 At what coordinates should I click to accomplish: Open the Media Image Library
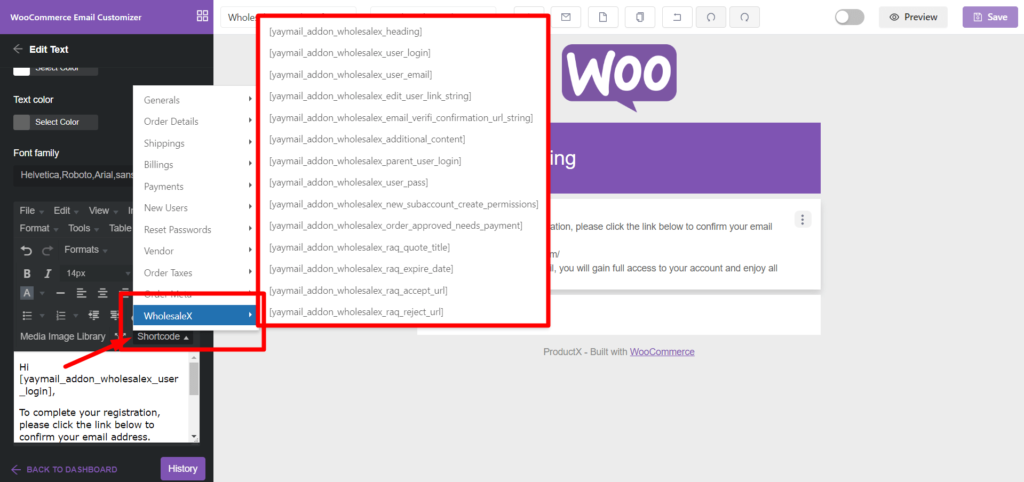63,336
